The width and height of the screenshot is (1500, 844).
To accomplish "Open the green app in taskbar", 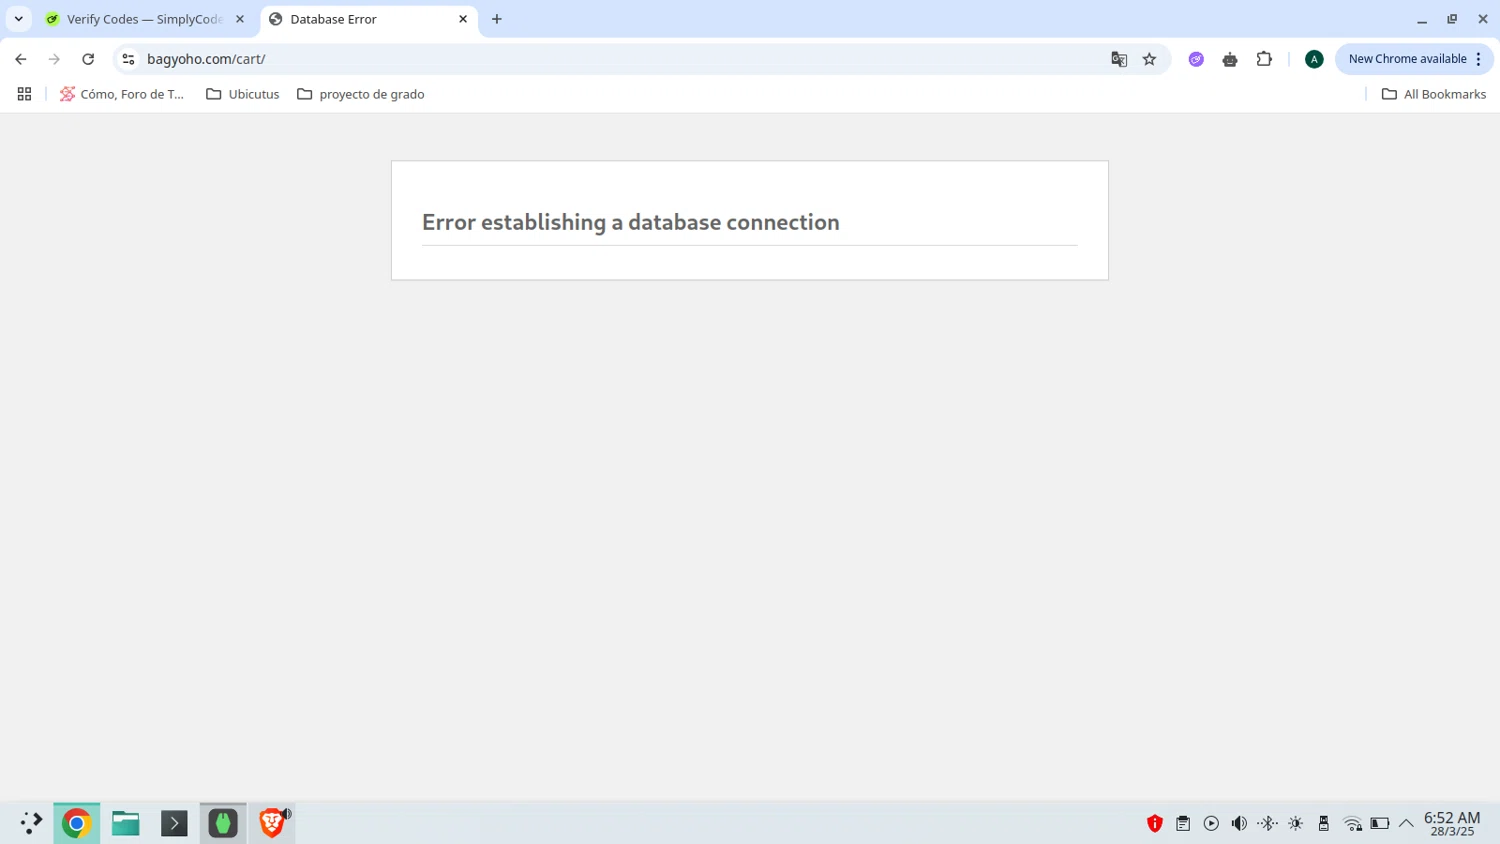I will (x=223, y=823).
